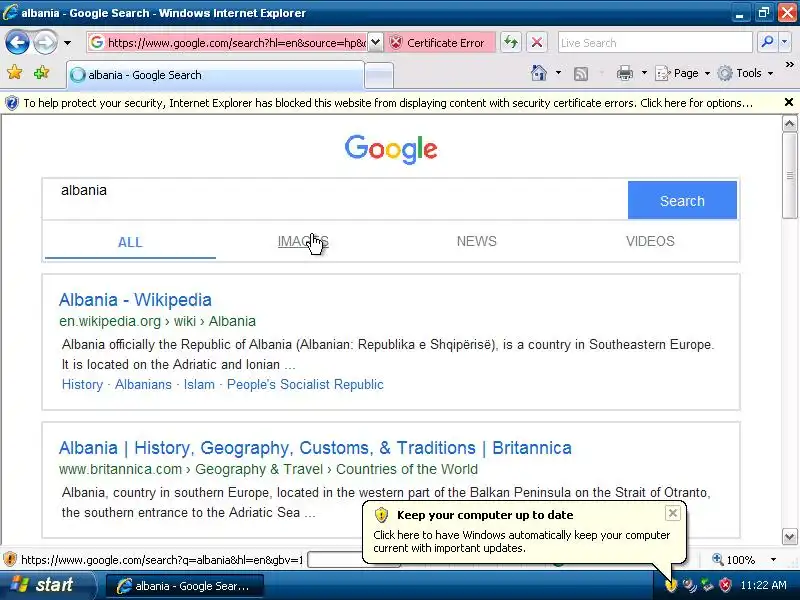Close the Keep your computer up to date balloon
The image size is (800, 600).
coord(672,513)
